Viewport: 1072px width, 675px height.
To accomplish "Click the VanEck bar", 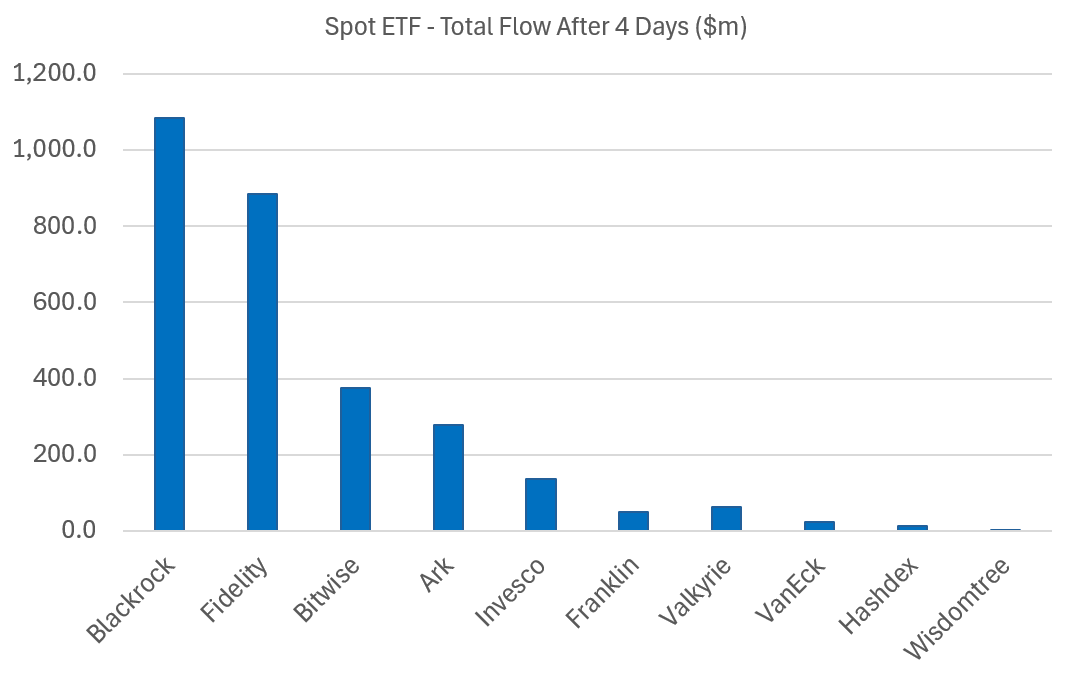I will pyautogui.click(x=819, y=525).
